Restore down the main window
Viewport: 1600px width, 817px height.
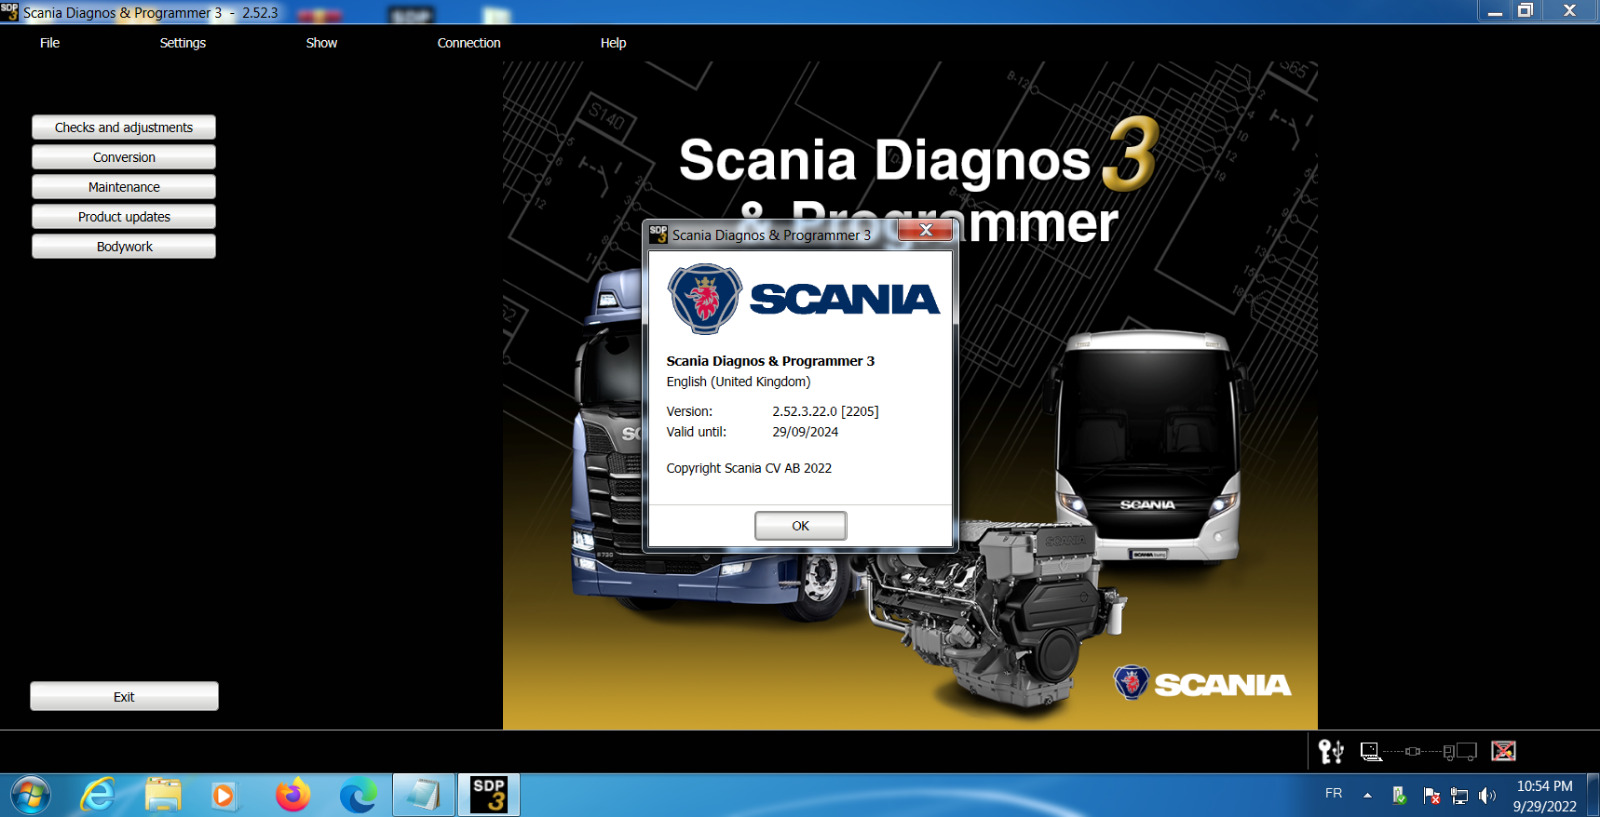click(x=1525, y=11)
